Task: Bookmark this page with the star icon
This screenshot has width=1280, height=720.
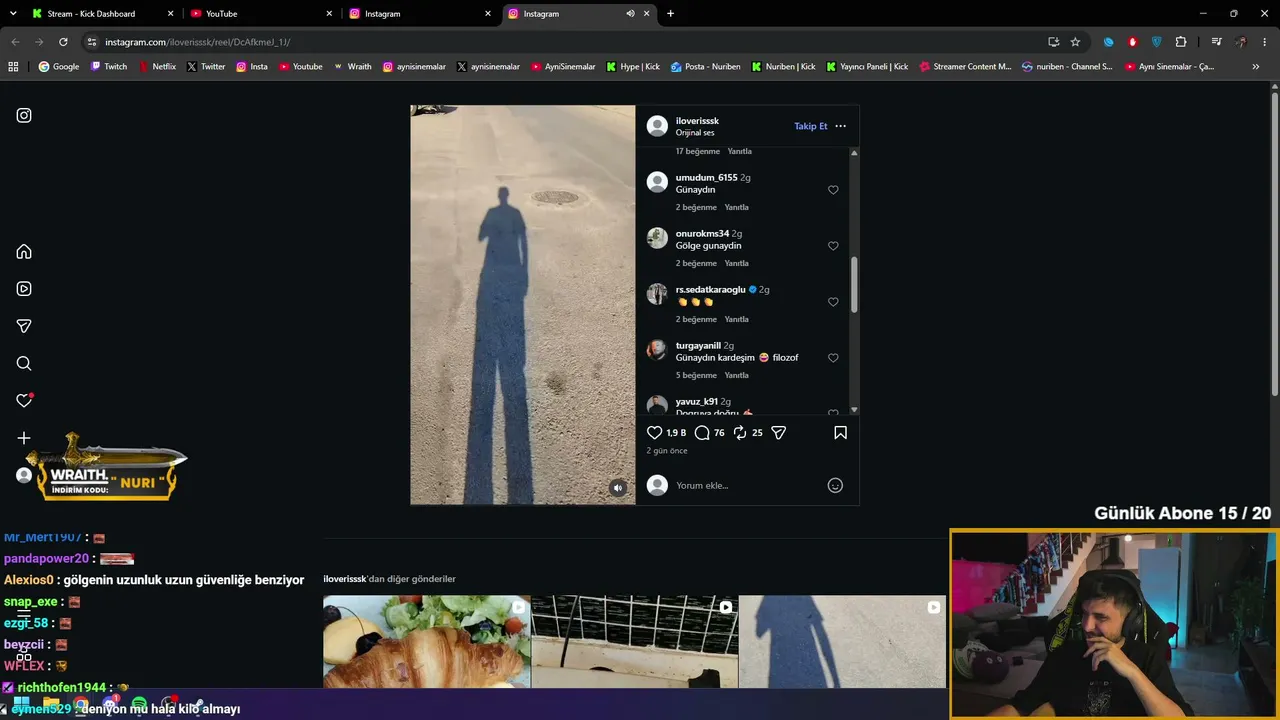Action: [x=1075, y=42]
